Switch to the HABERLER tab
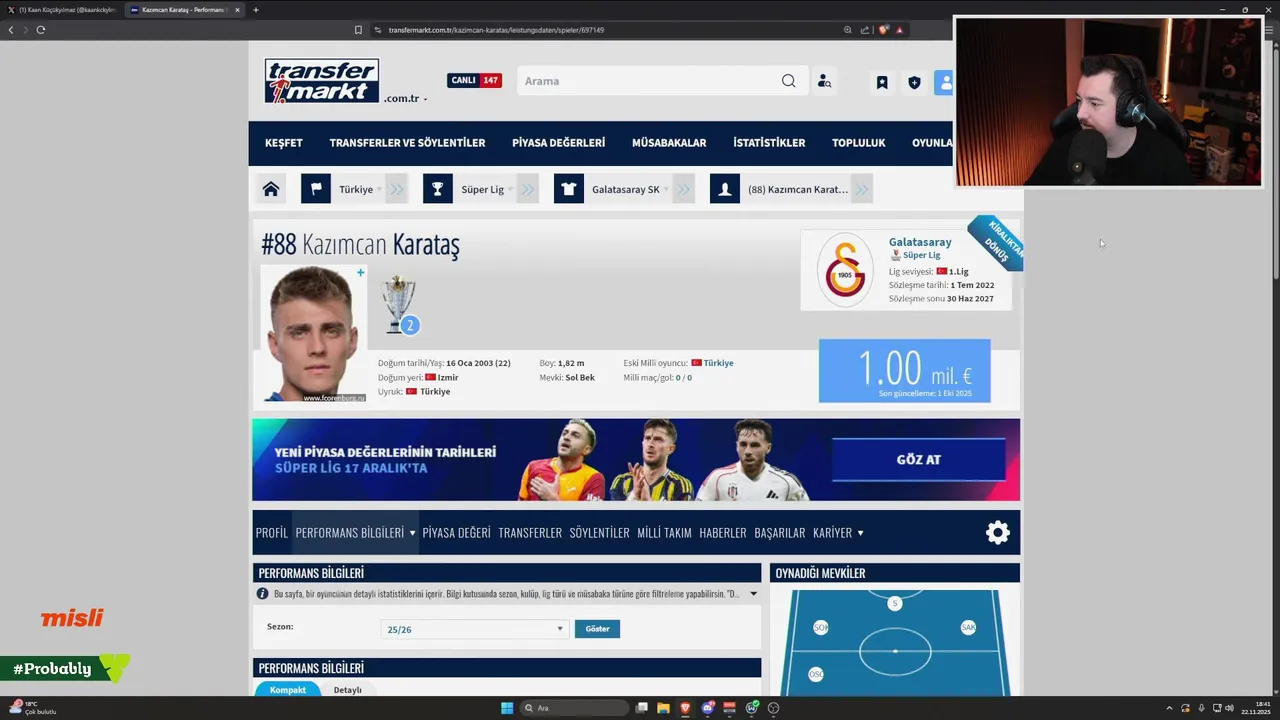The width and height of the screenshot is (1280, 720). click(723, 533)
